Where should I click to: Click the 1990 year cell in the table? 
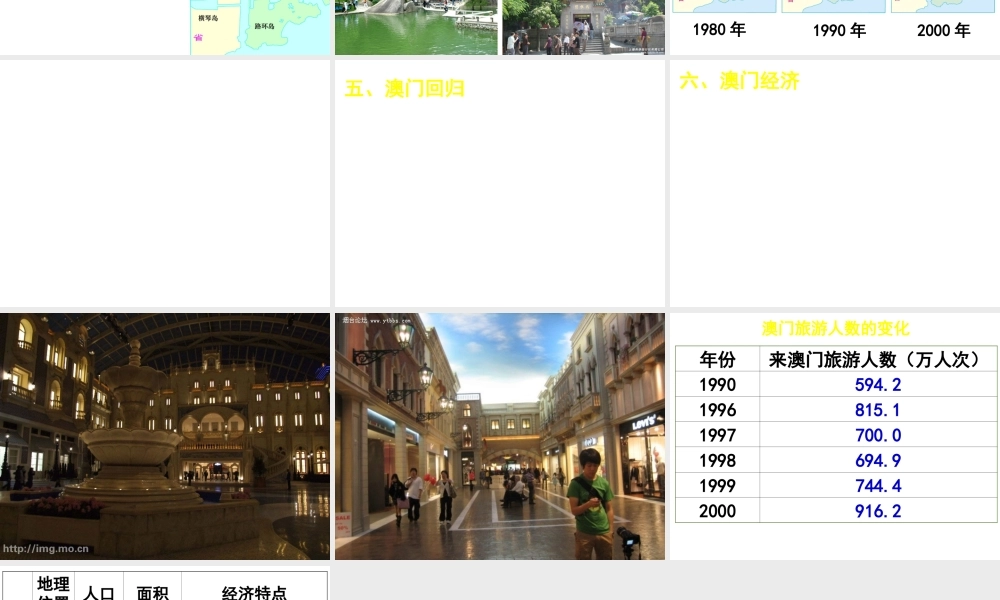tap(717, 384)
